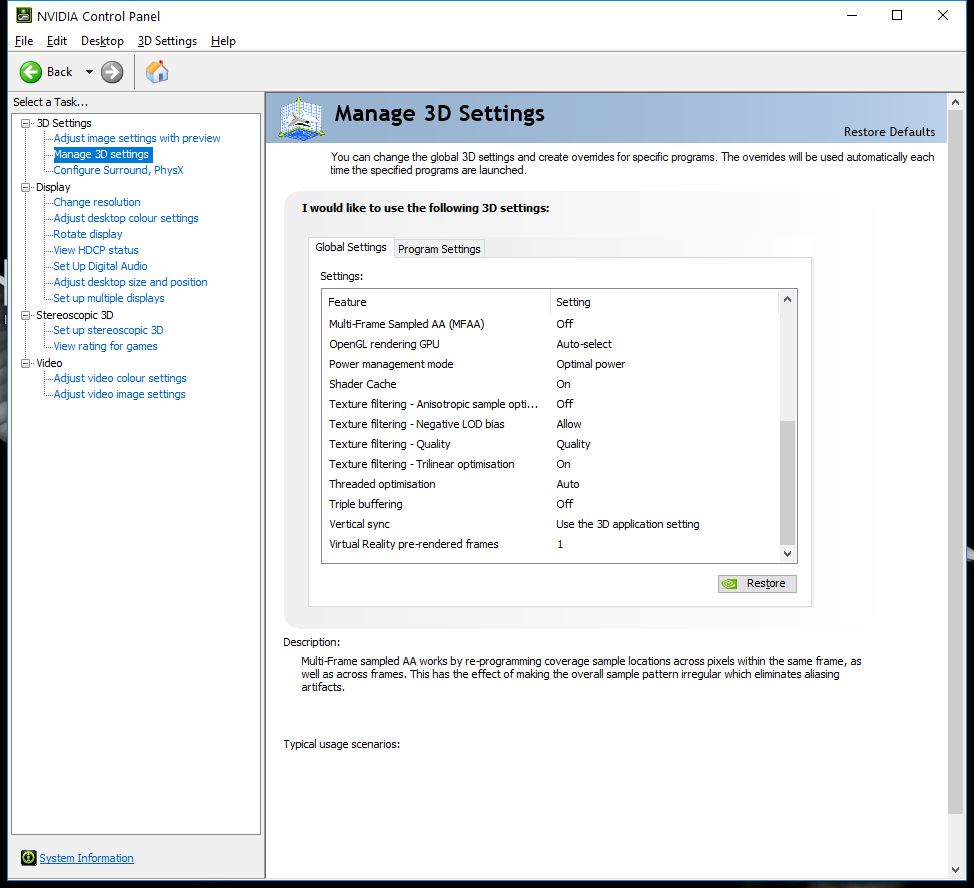Click the Manage 3D Settings header icon
The height and width of the screenshot is (888, 974).
point(301,118)
